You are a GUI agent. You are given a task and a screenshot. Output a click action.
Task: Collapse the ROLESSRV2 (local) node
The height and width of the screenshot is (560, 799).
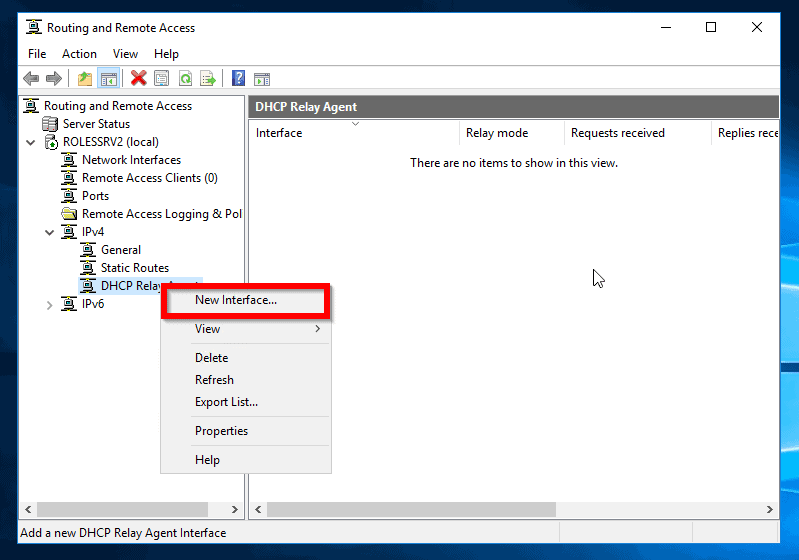[x=31, y=142]
